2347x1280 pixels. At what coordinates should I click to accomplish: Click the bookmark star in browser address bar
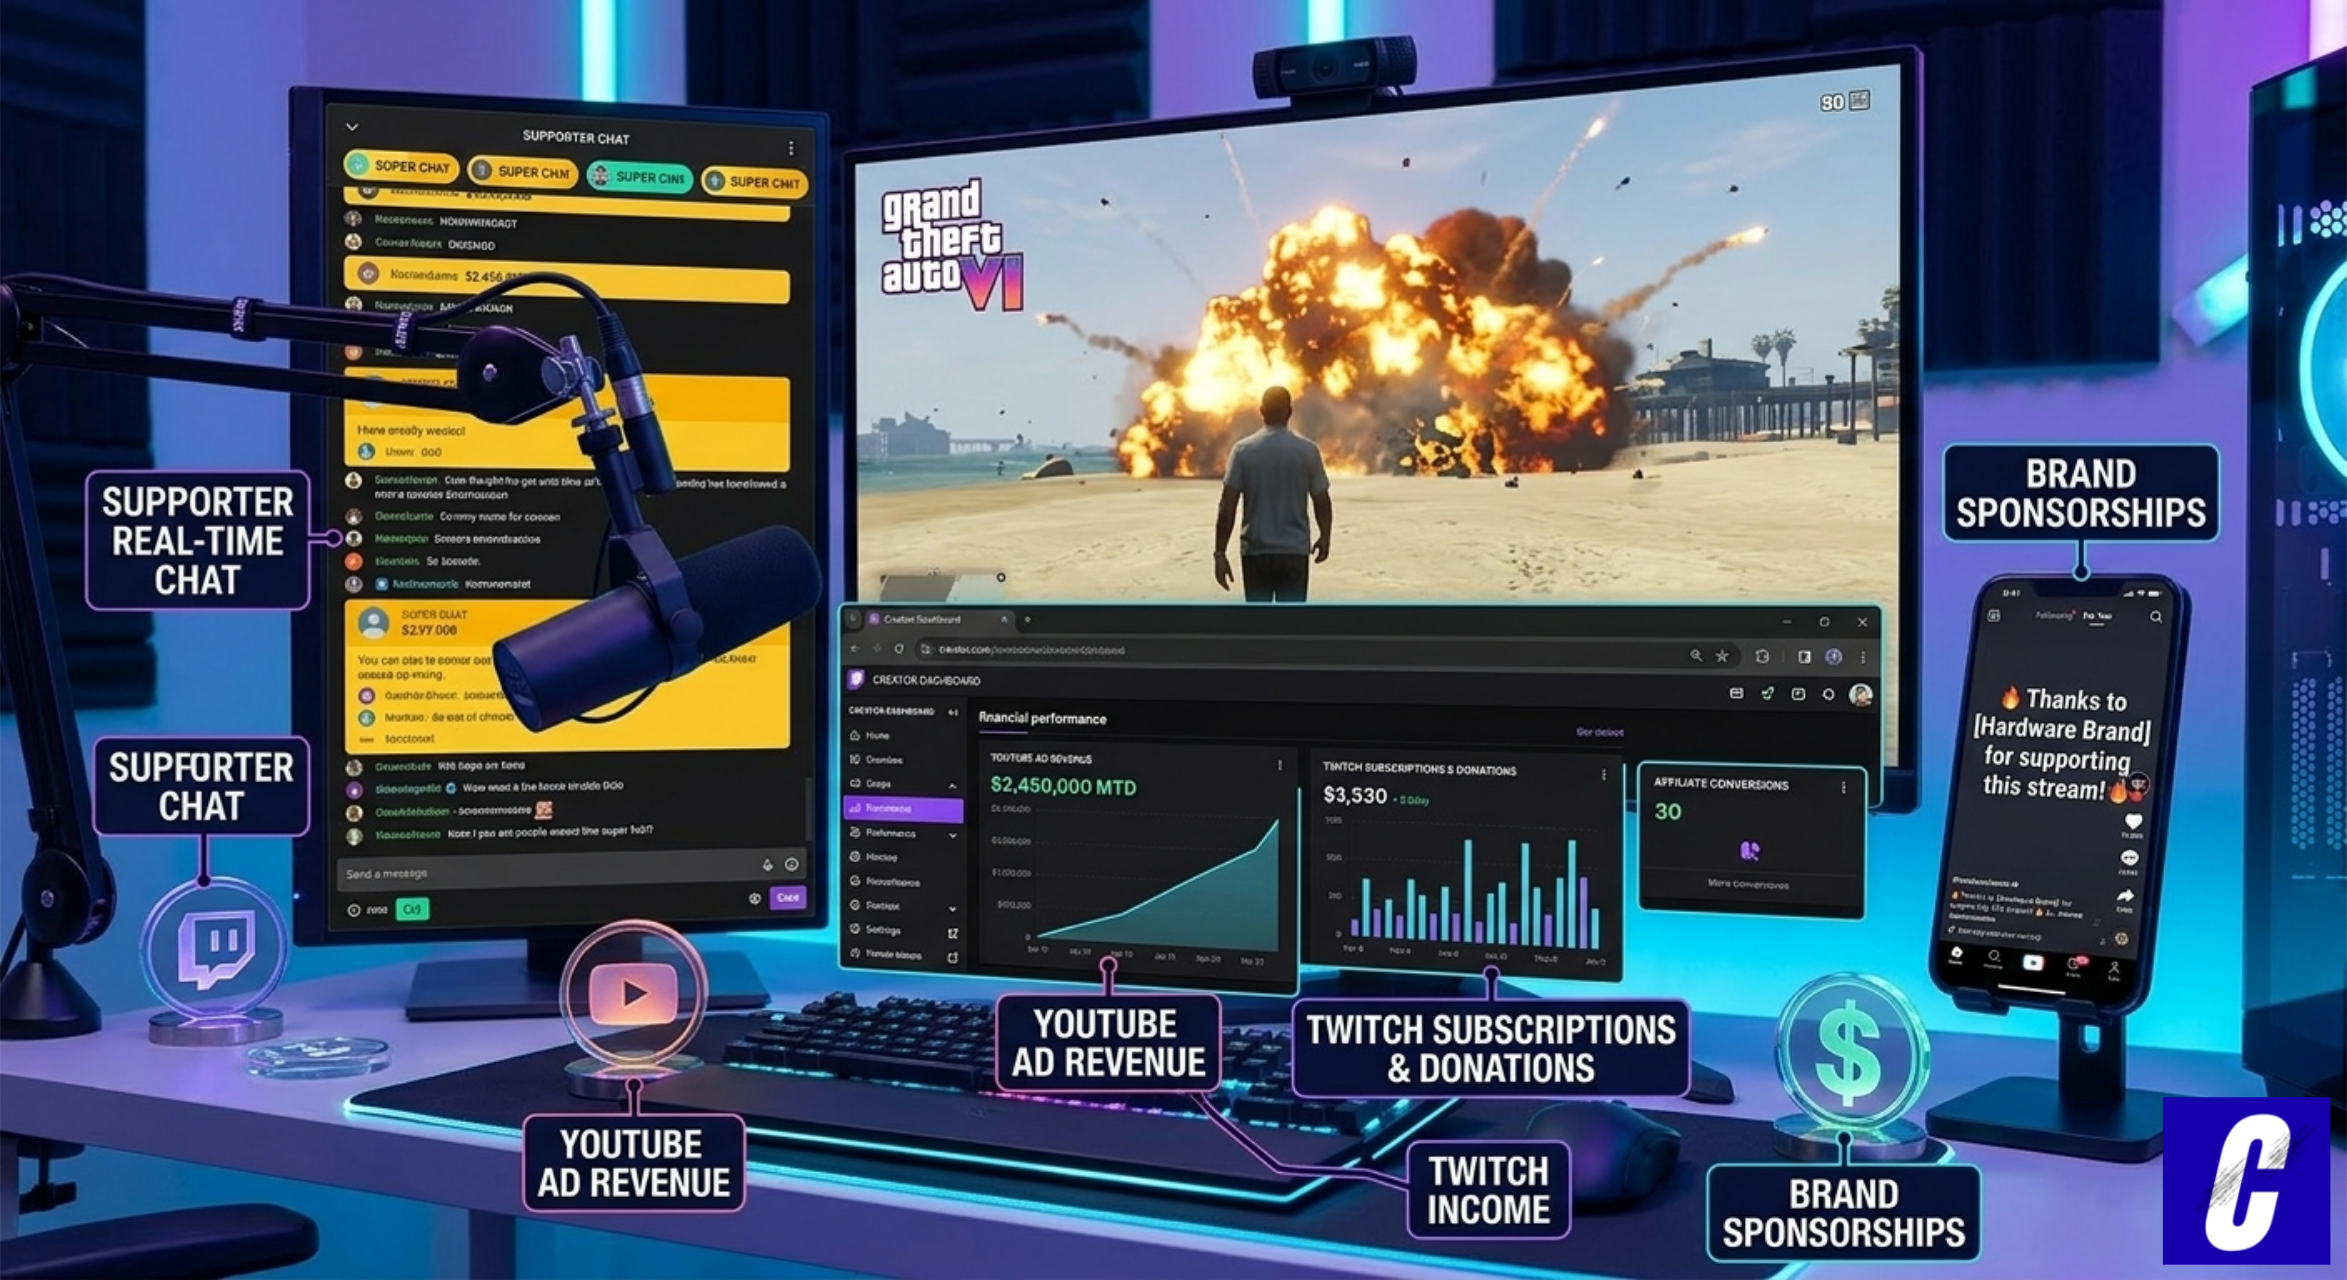click(1722, 656)
